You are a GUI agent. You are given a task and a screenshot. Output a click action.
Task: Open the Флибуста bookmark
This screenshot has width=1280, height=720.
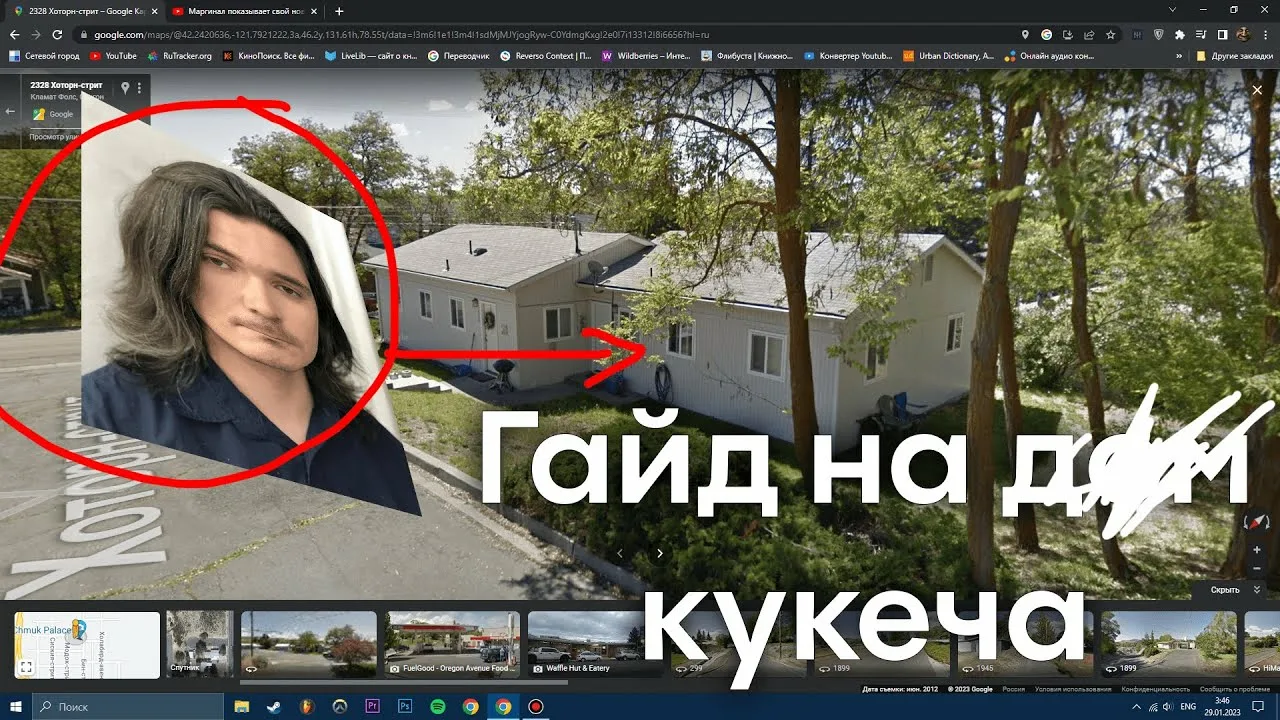point(747,56)
